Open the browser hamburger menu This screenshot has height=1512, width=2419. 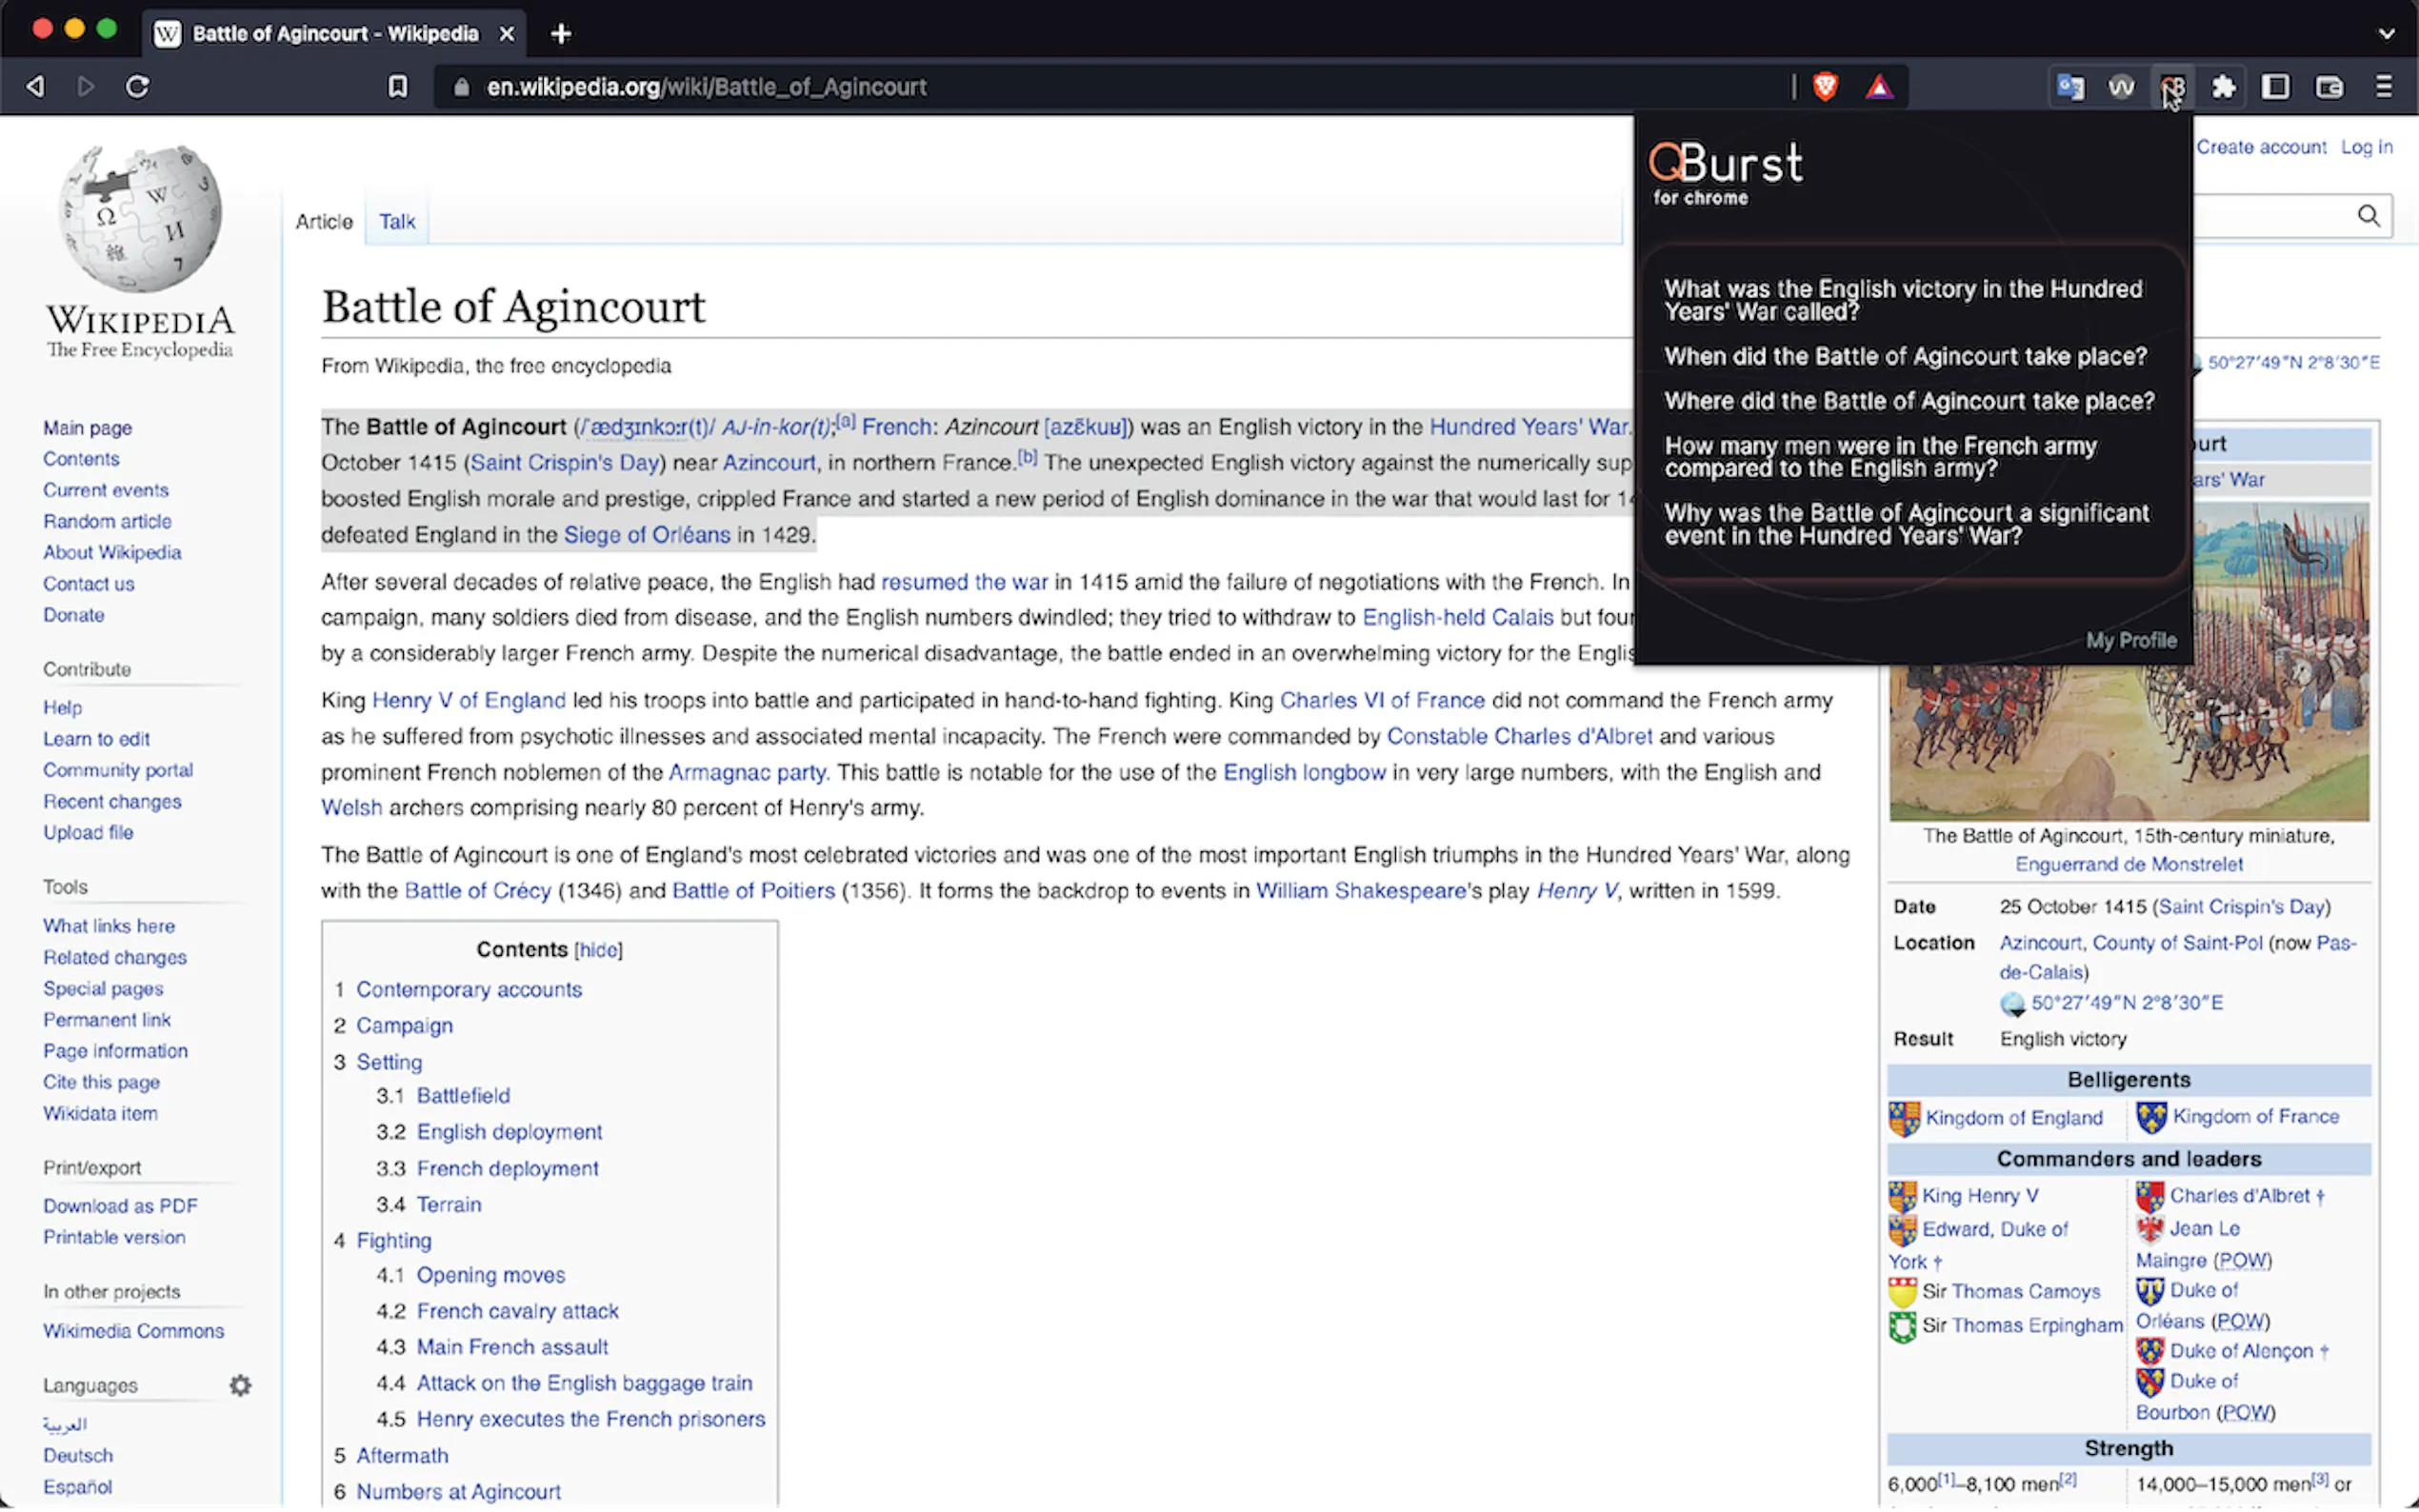pyautogui.click(x=2384, y=87)
